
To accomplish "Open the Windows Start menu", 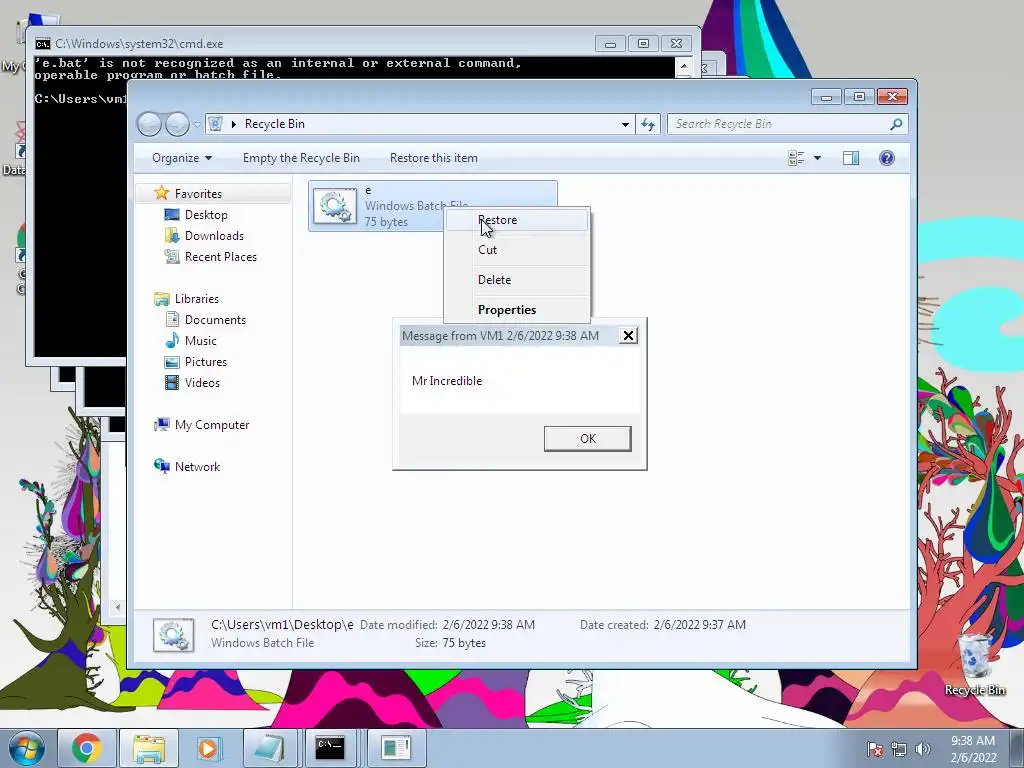I will tap(26, 748).
